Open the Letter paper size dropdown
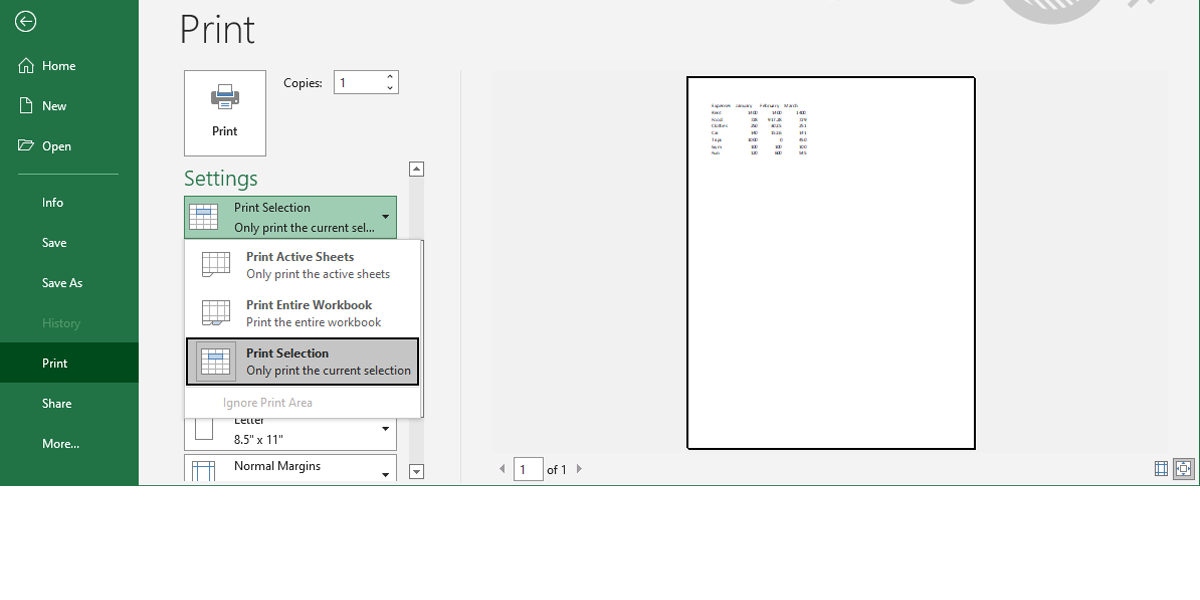The width and height of the screenshot is (1200, 600). pyautogui.click(x=290, y=433)
